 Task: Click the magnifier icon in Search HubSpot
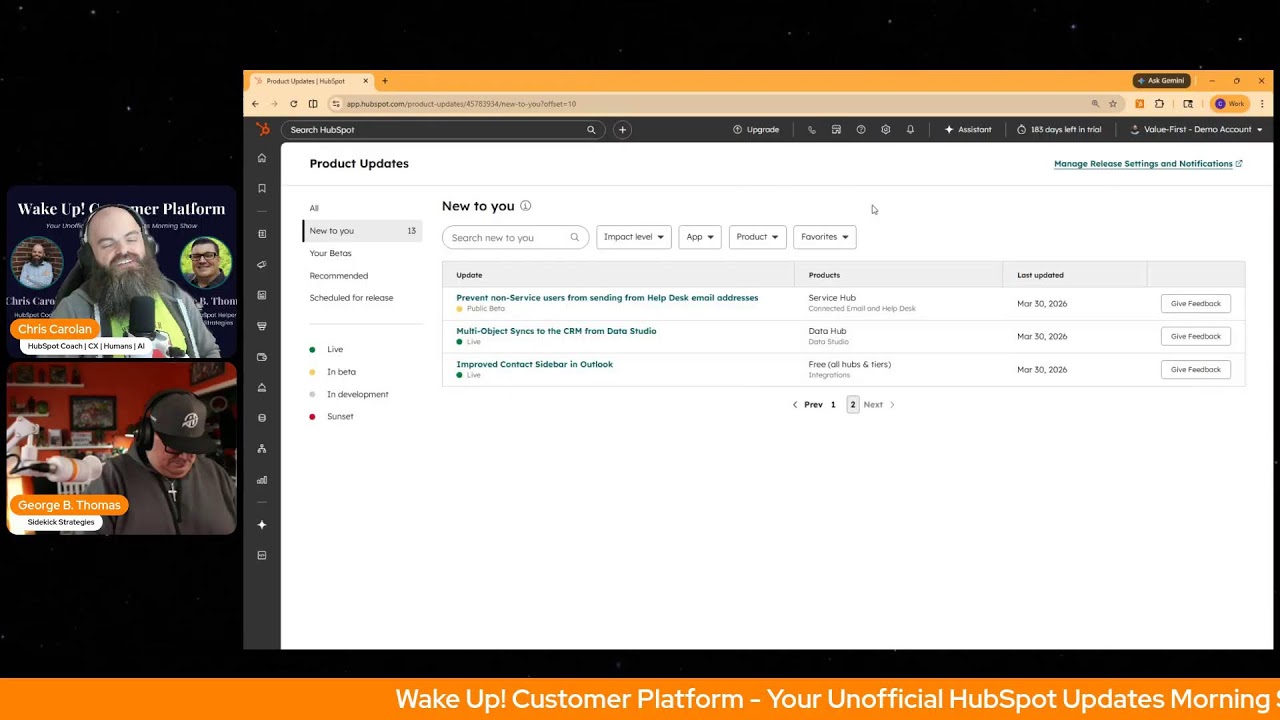pyautogui.click(x=591, y=129)
